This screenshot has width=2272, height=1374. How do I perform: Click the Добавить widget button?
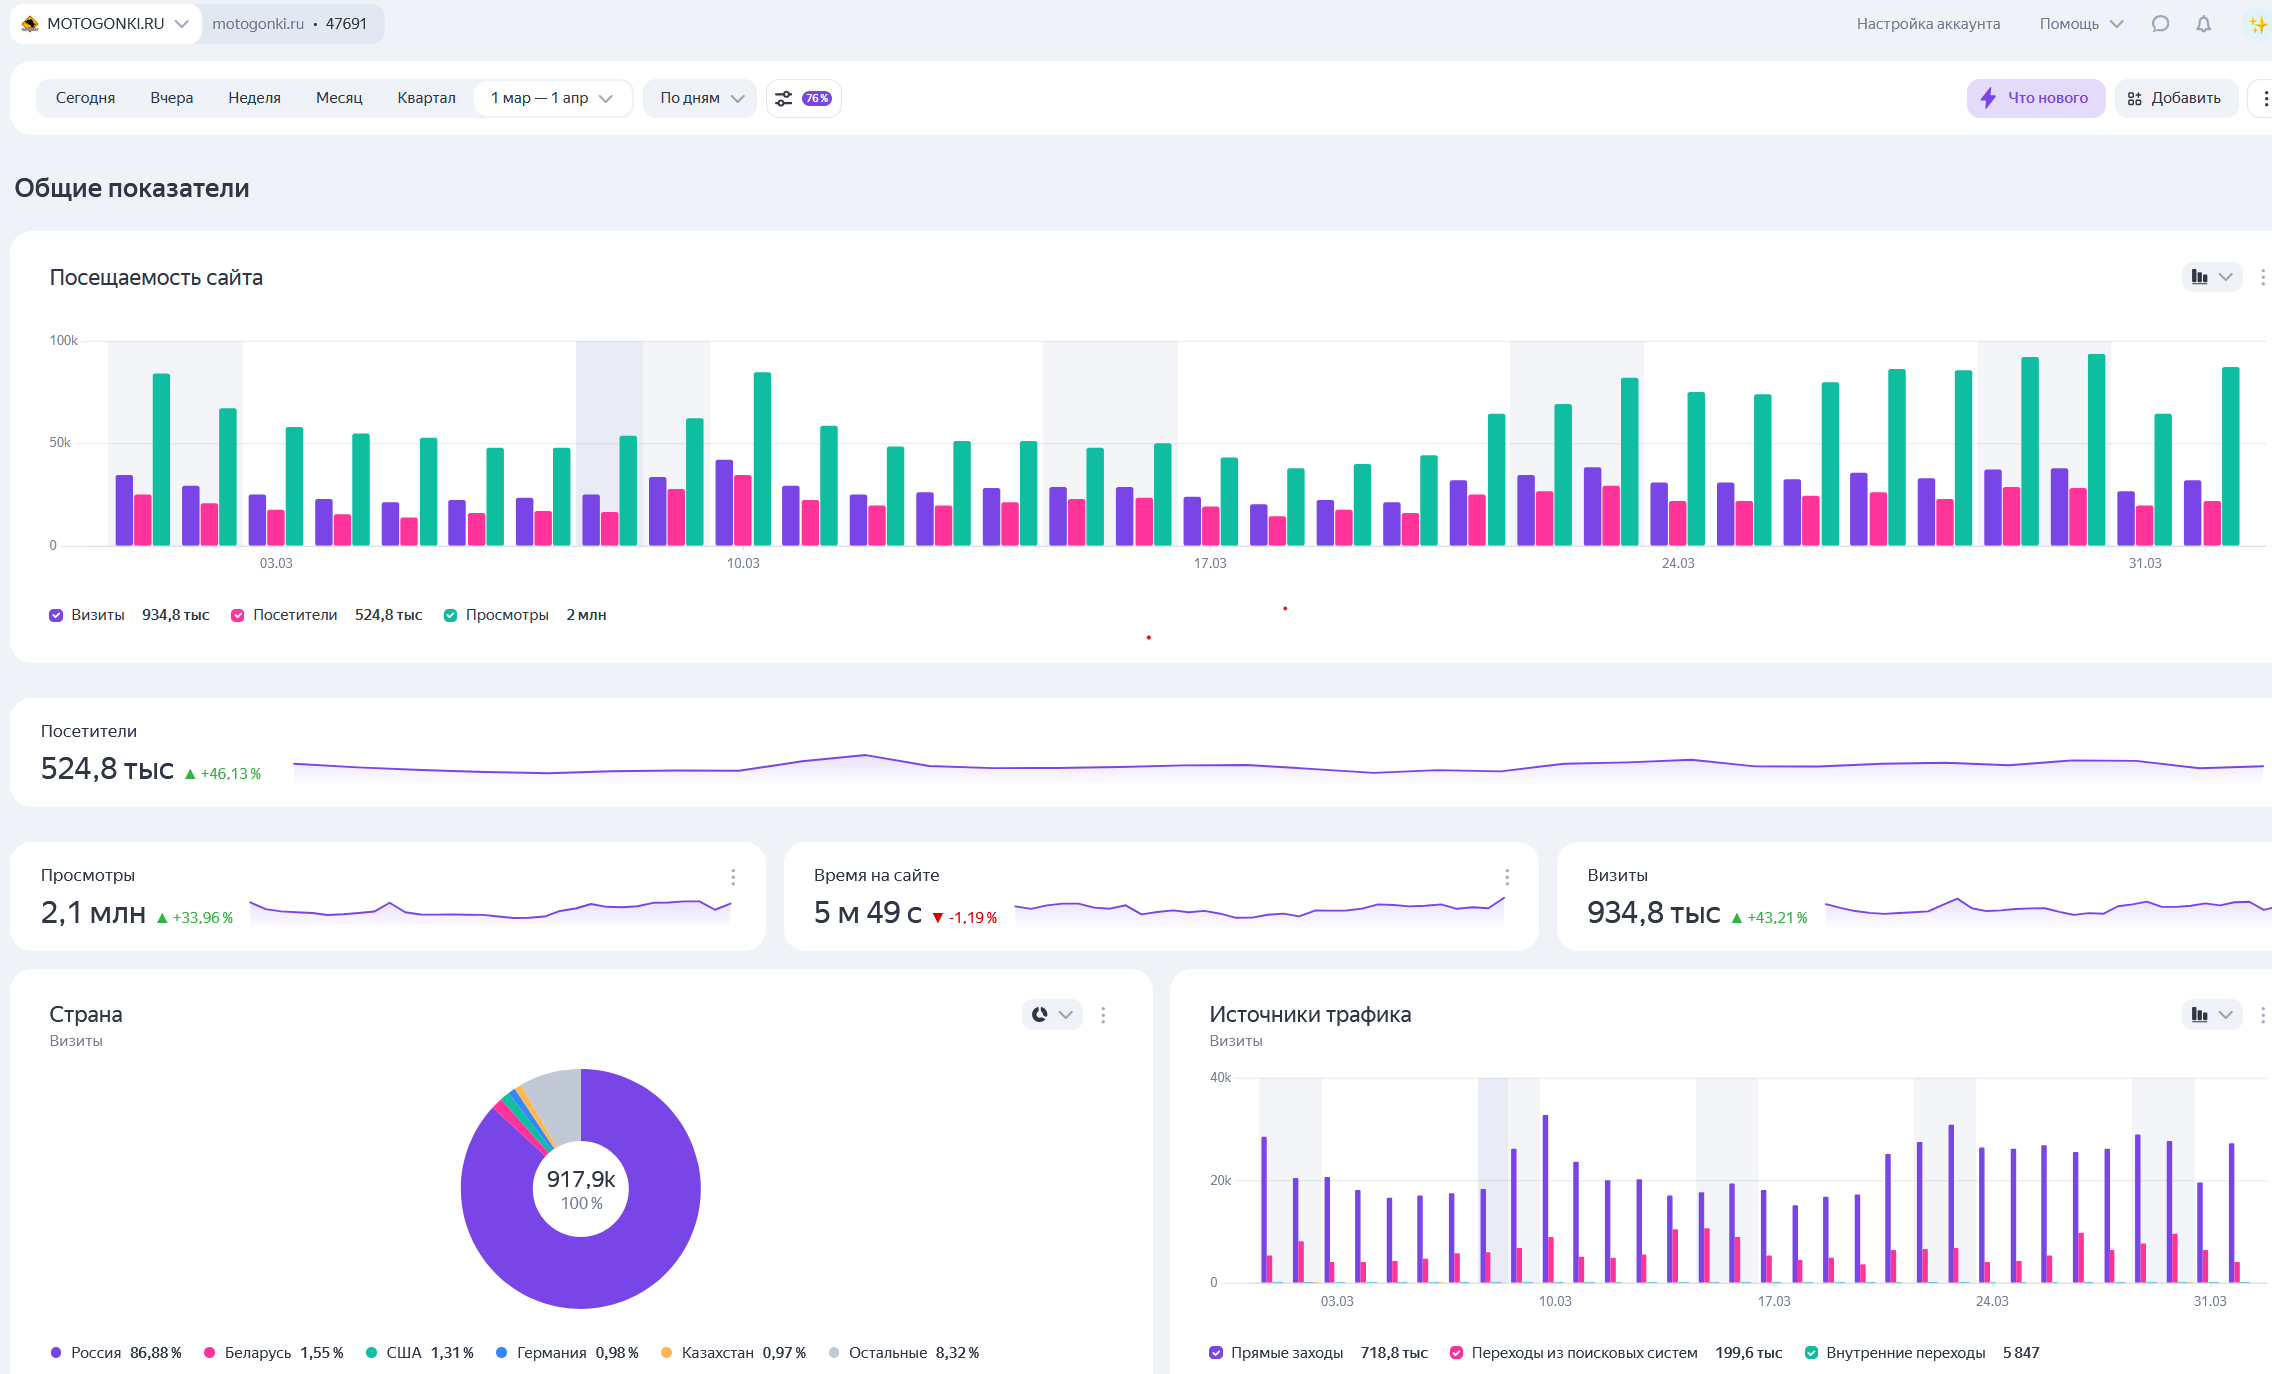pos(2175,98)
